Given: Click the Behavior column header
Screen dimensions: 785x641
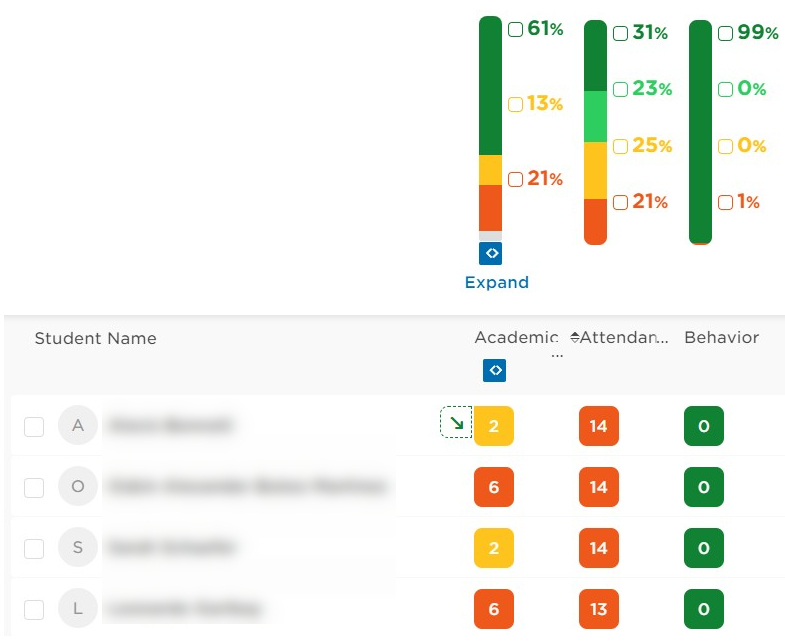Looking at the screenshot, I should [721, 338].
